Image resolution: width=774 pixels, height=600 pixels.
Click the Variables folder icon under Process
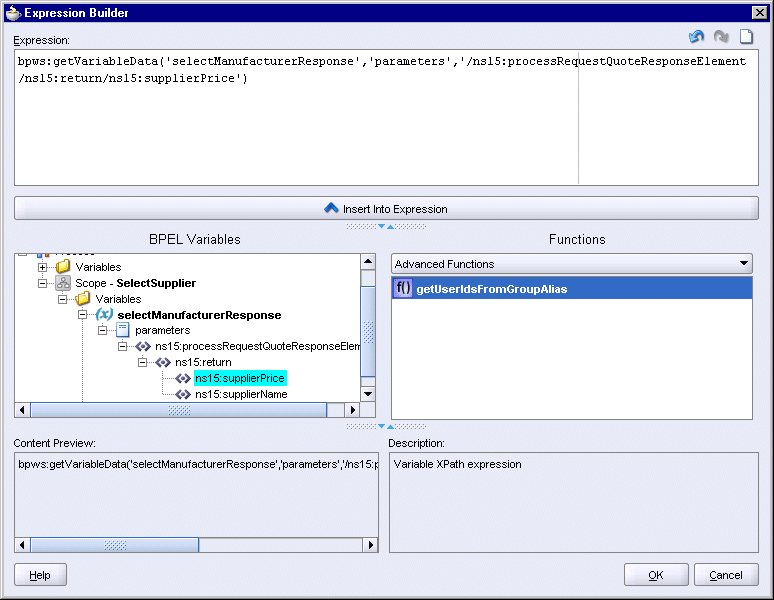(63, 267)
